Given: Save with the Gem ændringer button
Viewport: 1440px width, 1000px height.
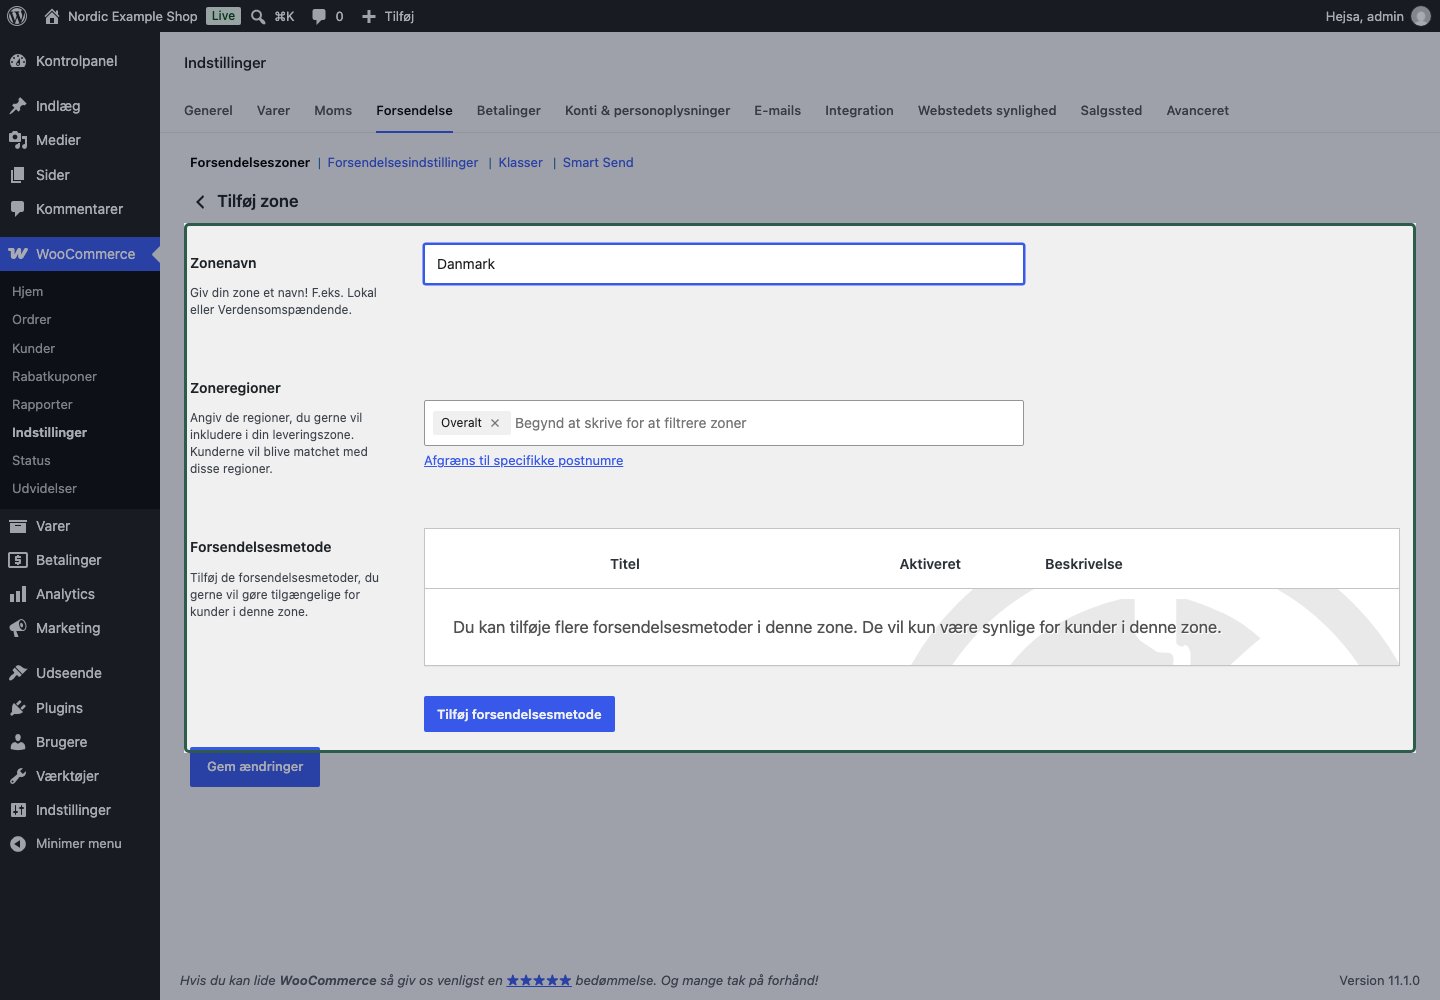Looking at the screenshot, I should pyautogui.click(x=255, y=767).
